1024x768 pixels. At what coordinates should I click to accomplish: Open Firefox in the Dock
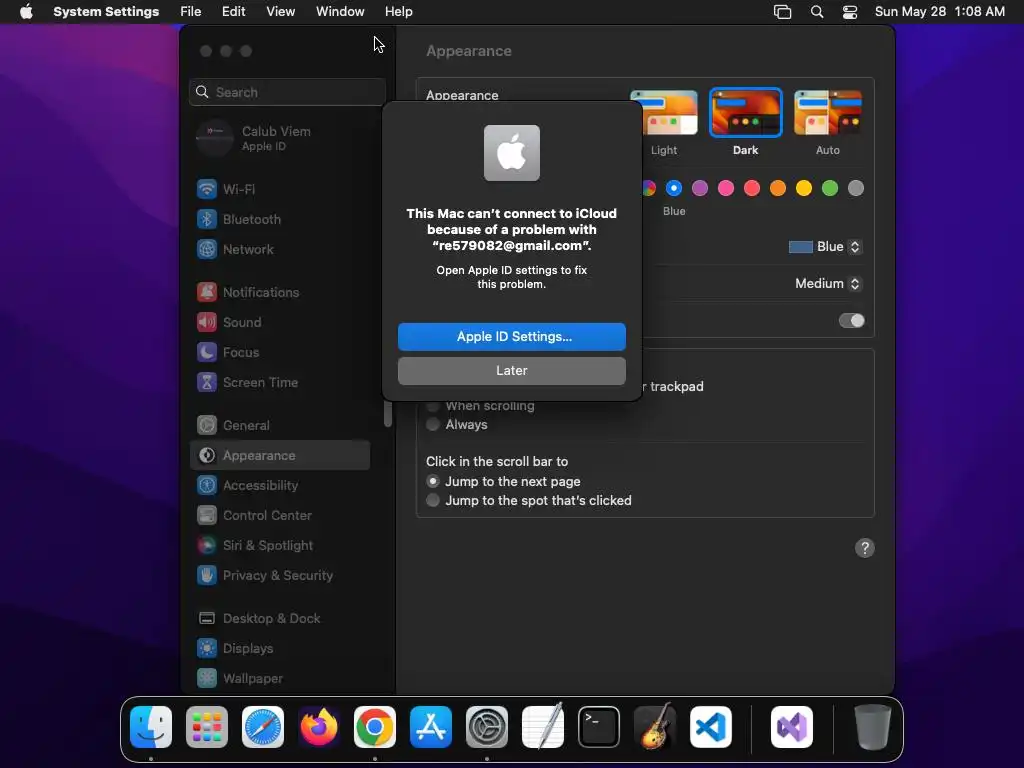319,727
